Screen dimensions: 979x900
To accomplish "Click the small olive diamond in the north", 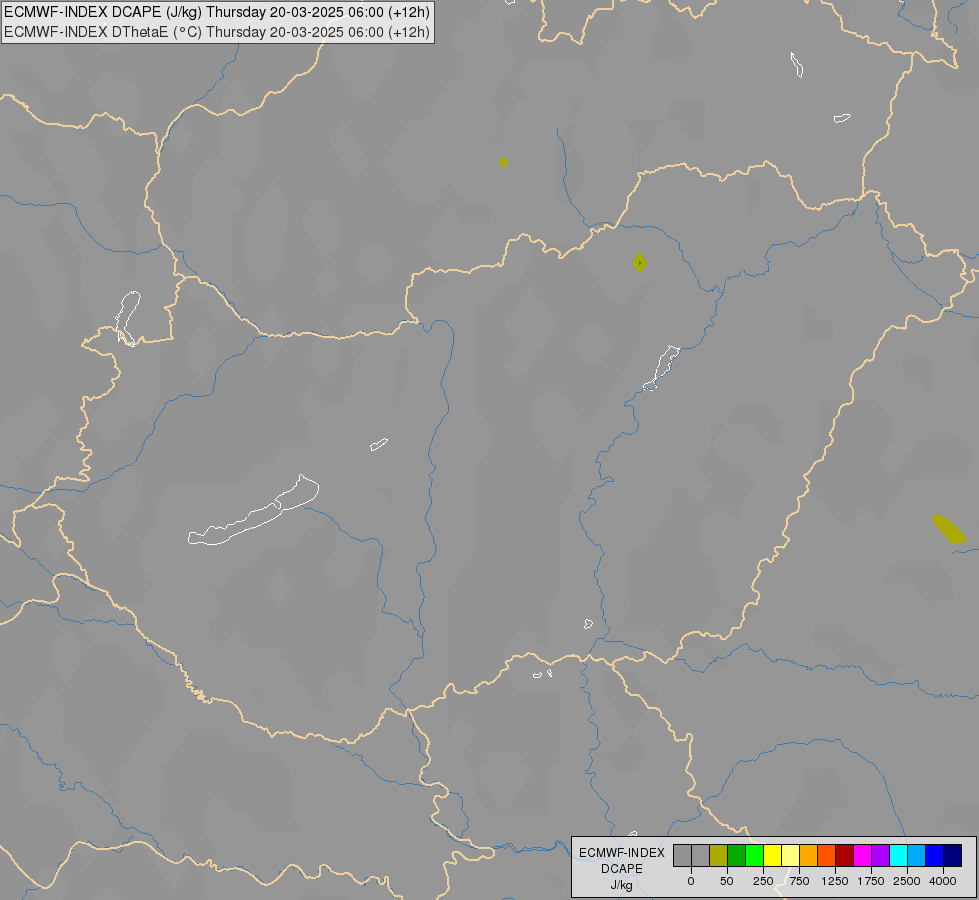I will tap(503, 162).
